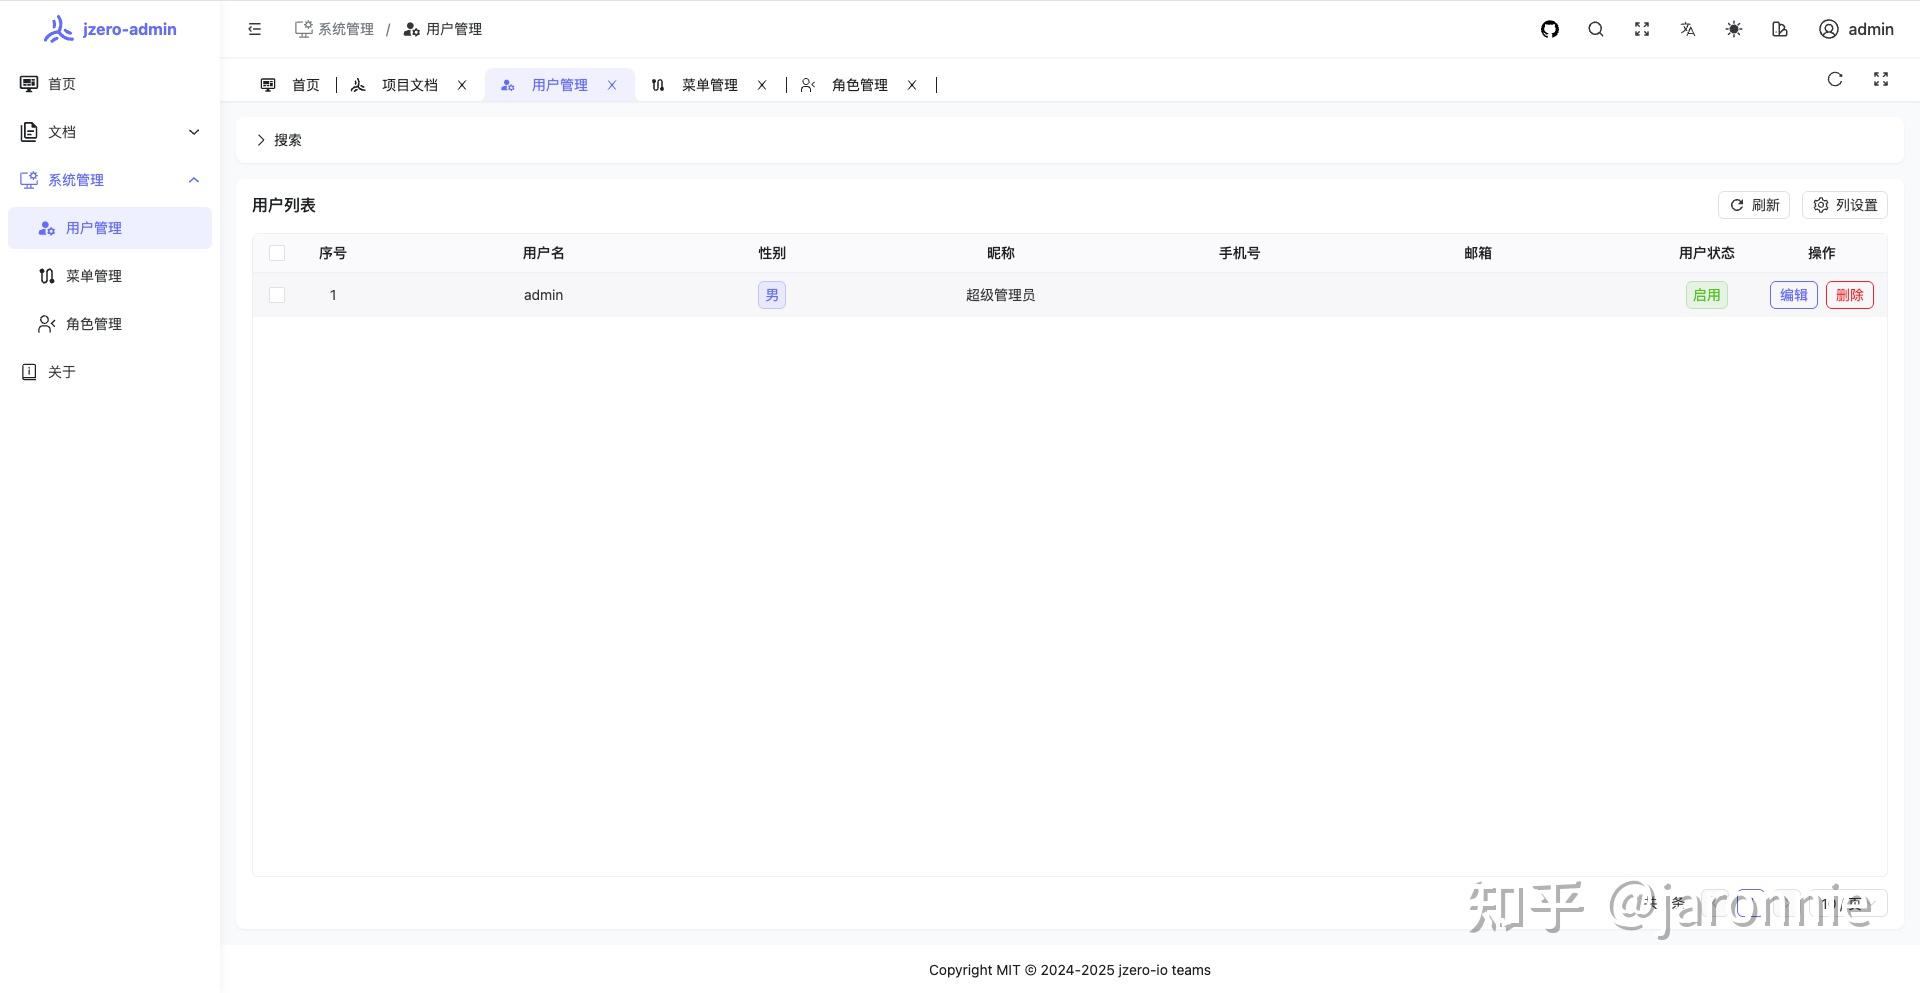Select 用户管理 in the sidebar
The image size is (1920, 993).
[110, 228]
